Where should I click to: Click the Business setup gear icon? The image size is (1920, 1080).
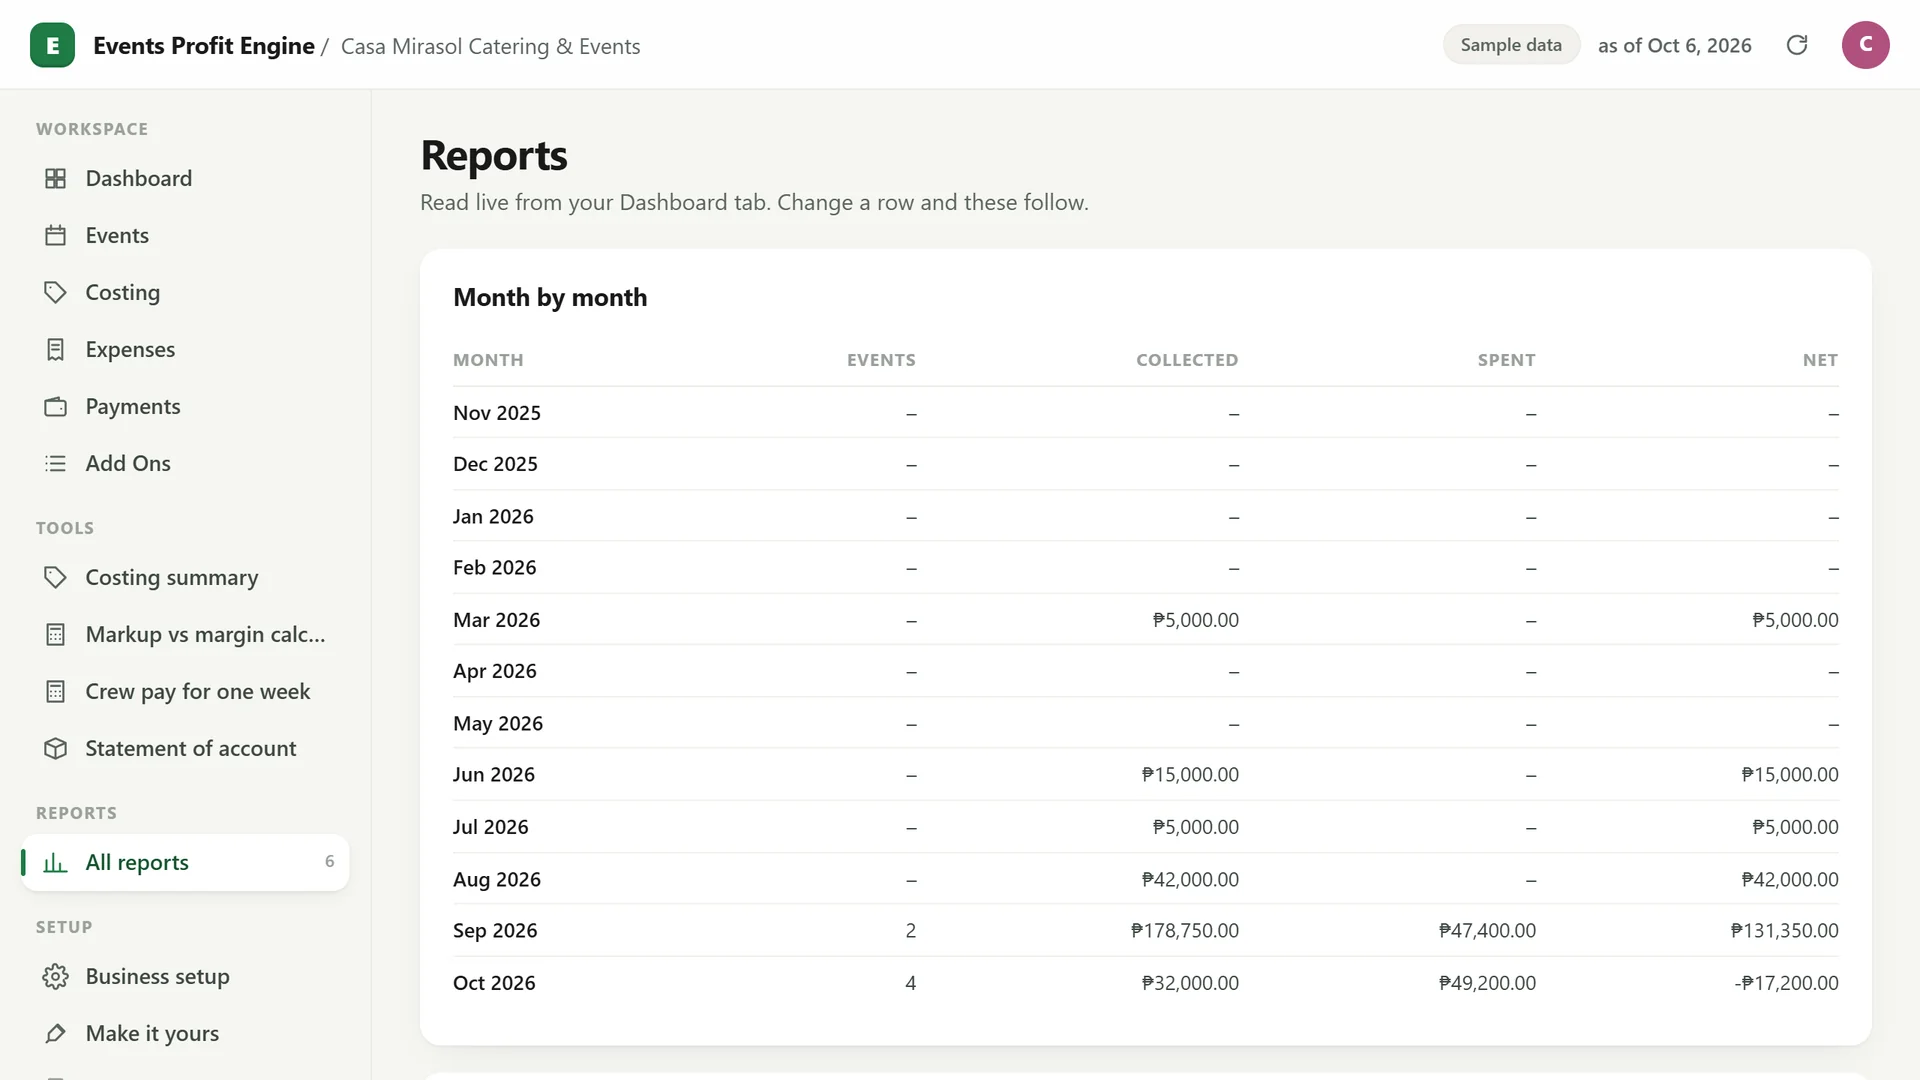pos(56,976)
